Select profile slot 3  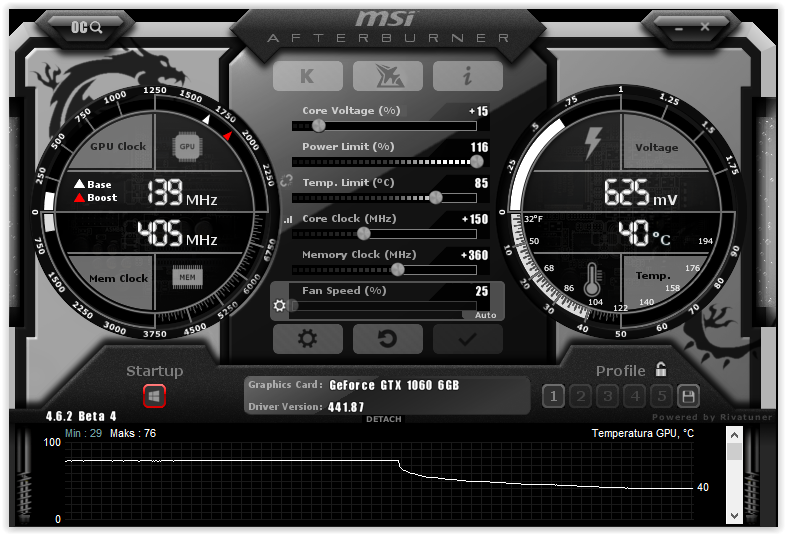(x=608, y=396)
